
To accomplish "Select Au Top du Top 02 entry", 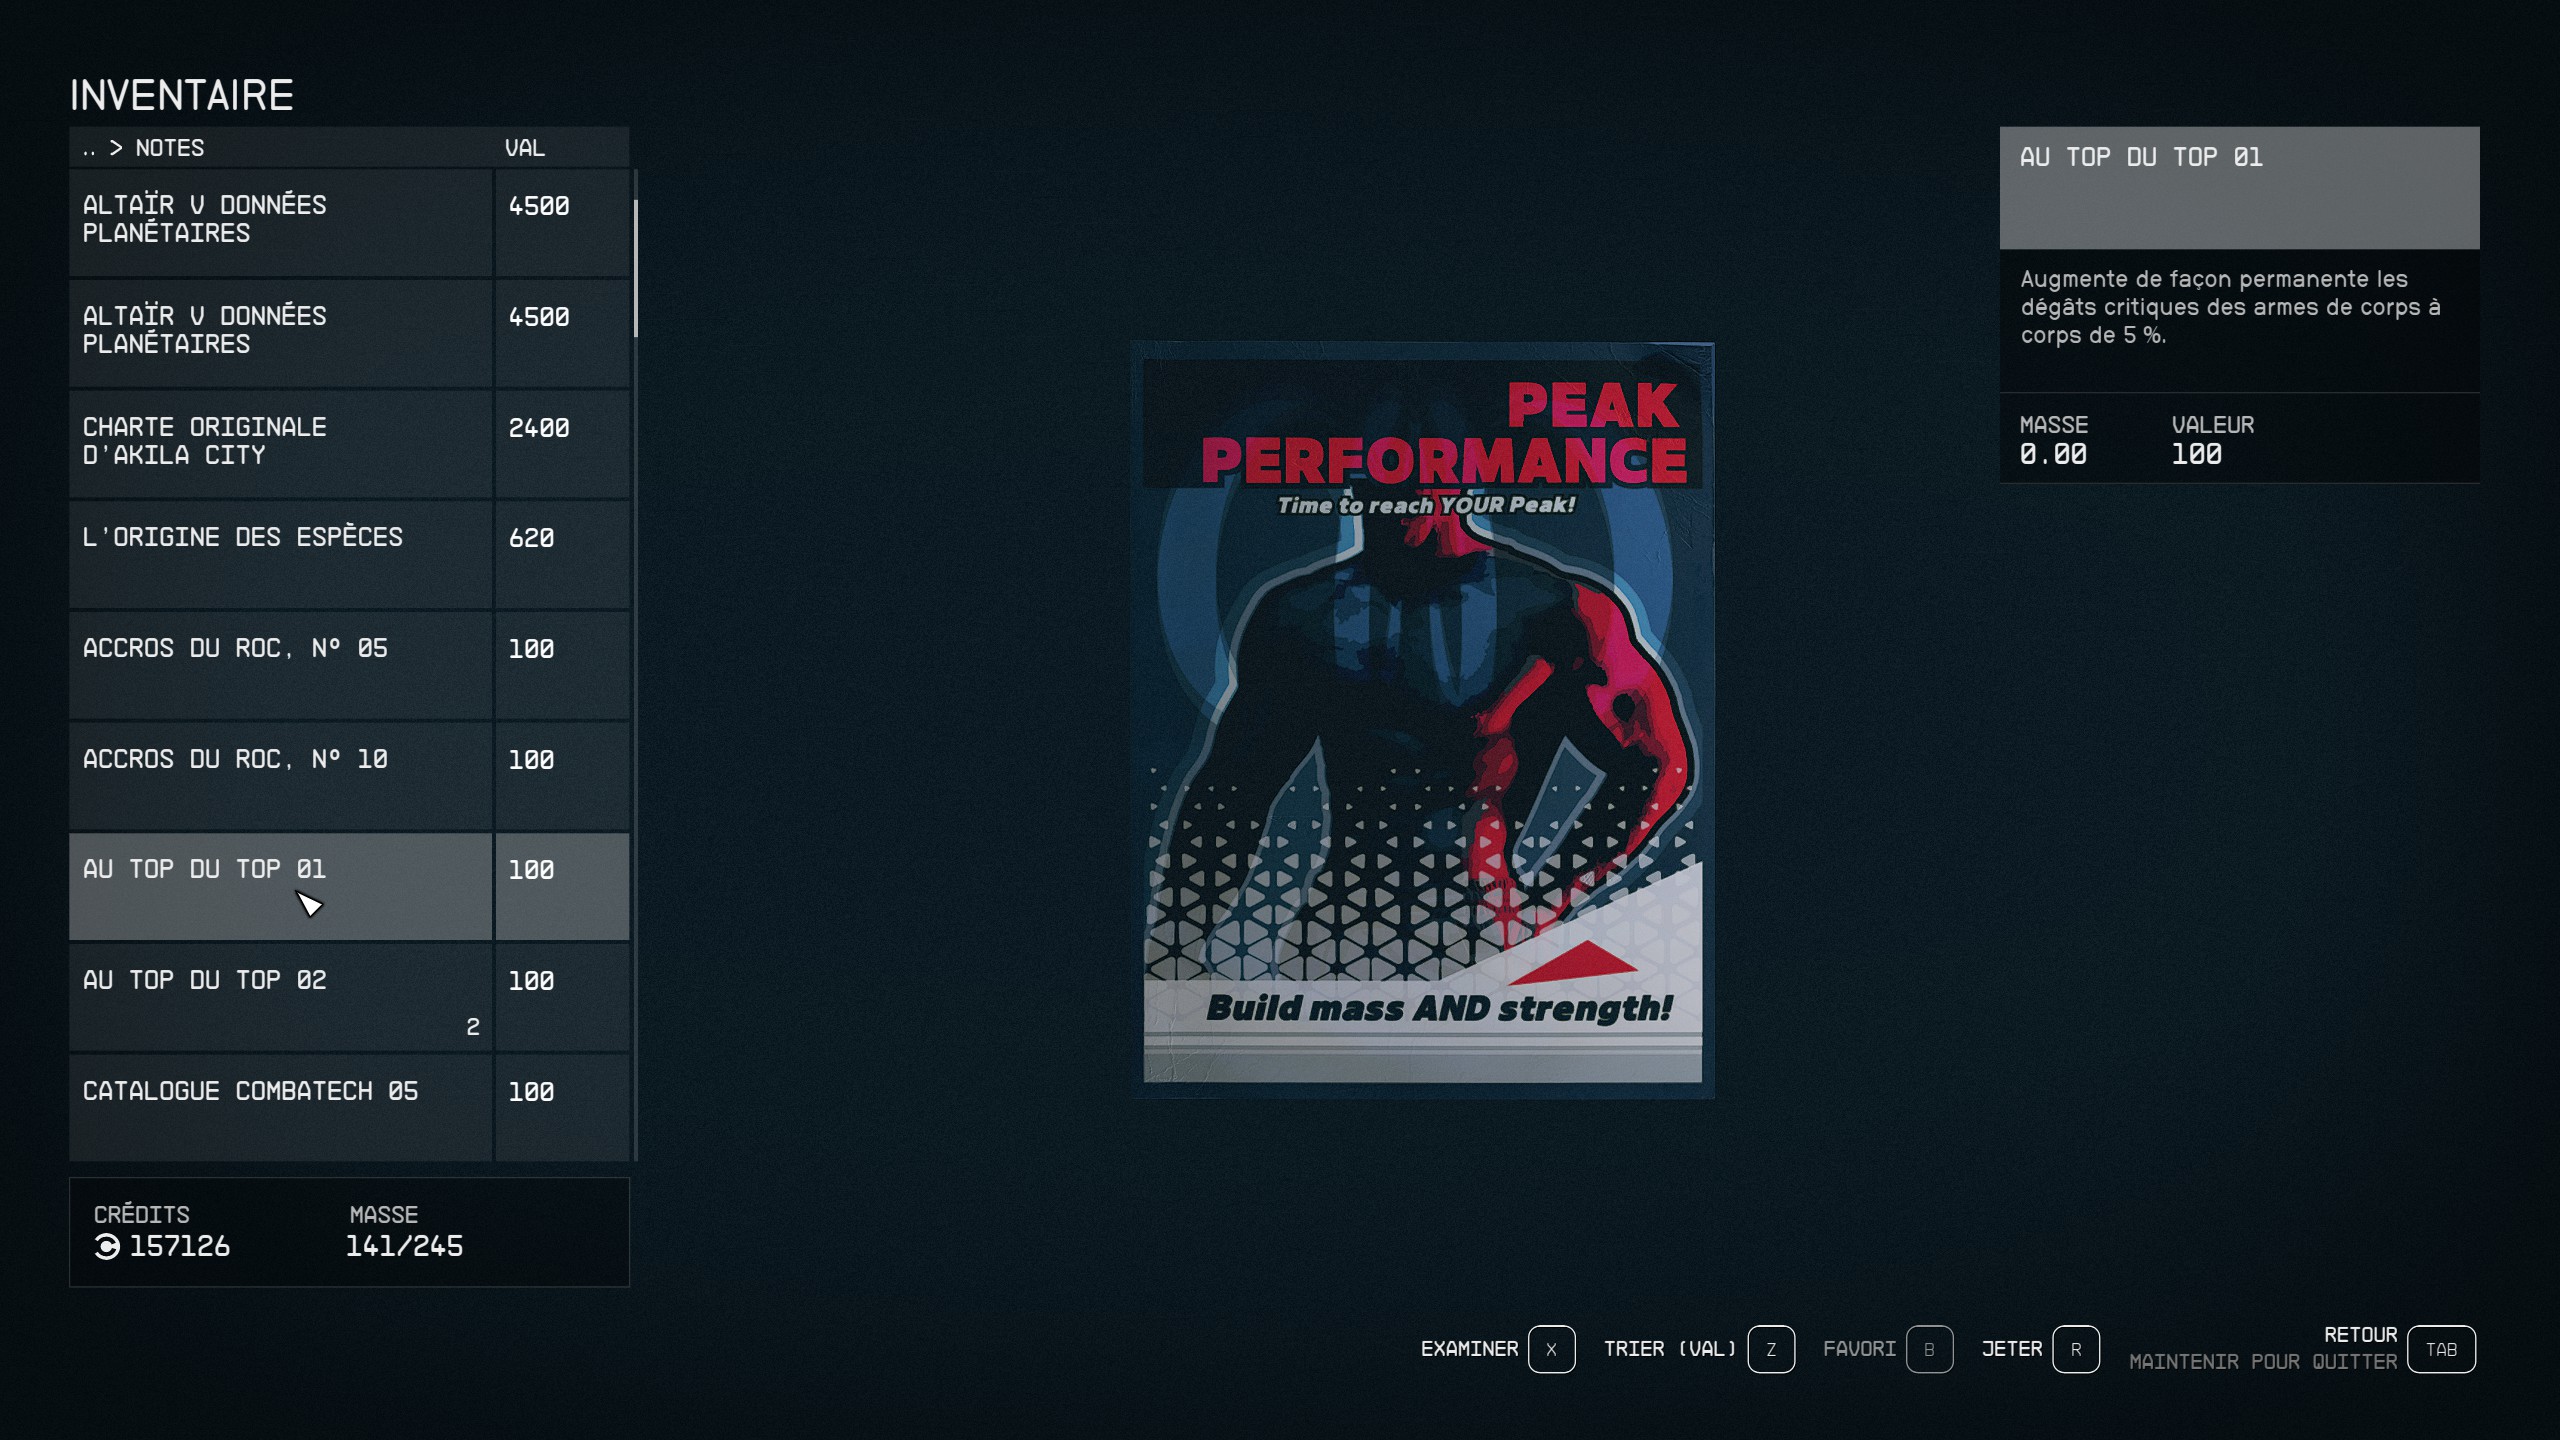I will click(280, 997).
